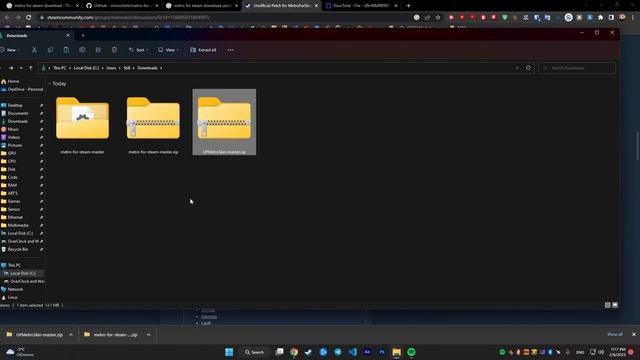Open a new Chrome tab
This screenshot has width=640, height=360.
click(408, 6)
